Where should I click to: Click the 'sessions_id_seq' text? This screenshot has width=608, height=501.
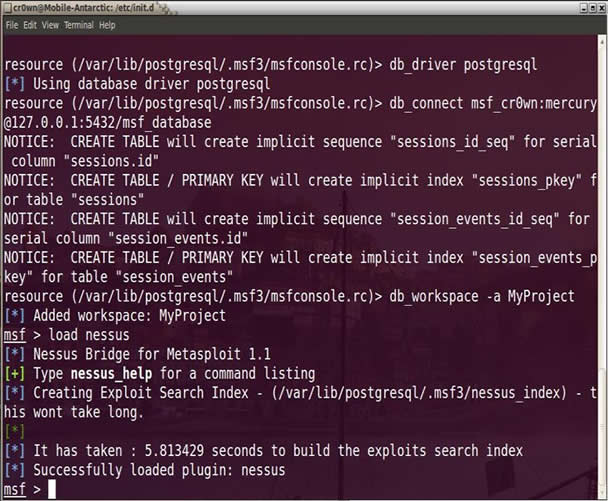tap(453, 142)
